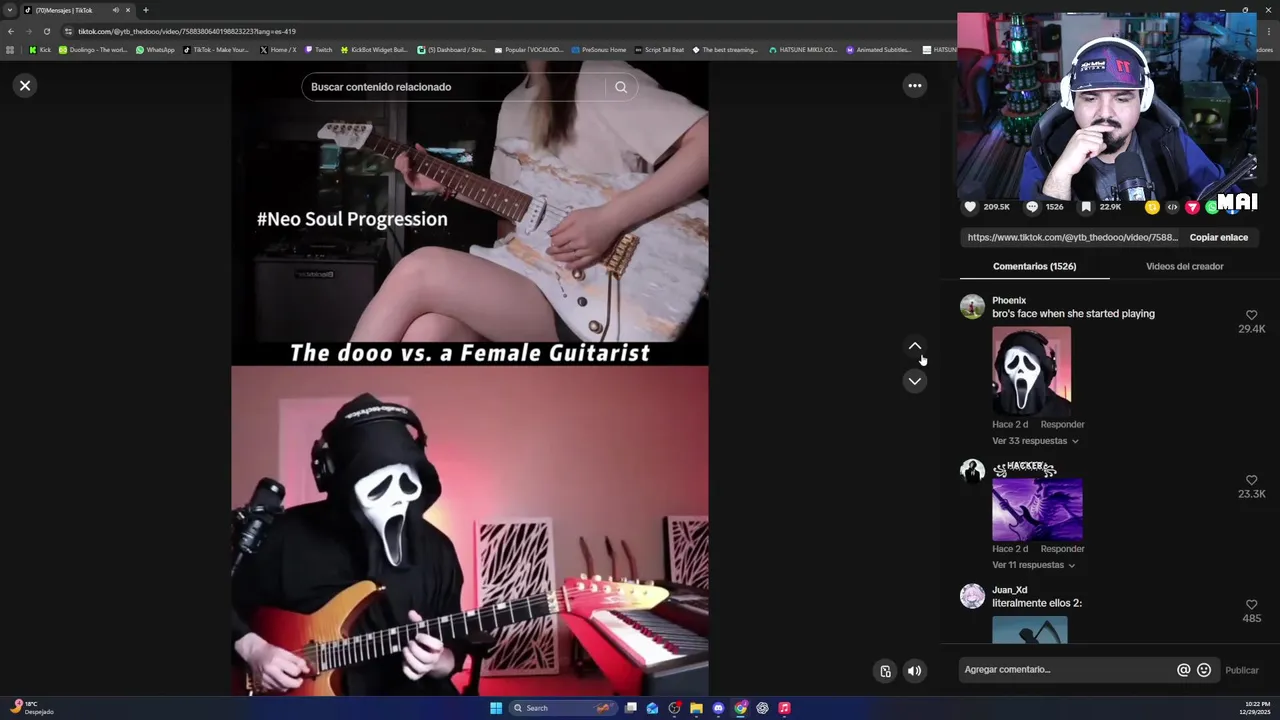The width and height of the screenshot is (1280, 720).
Task: Click the Publicar button
Action: pyautogui.click(x=1242, y=670)
